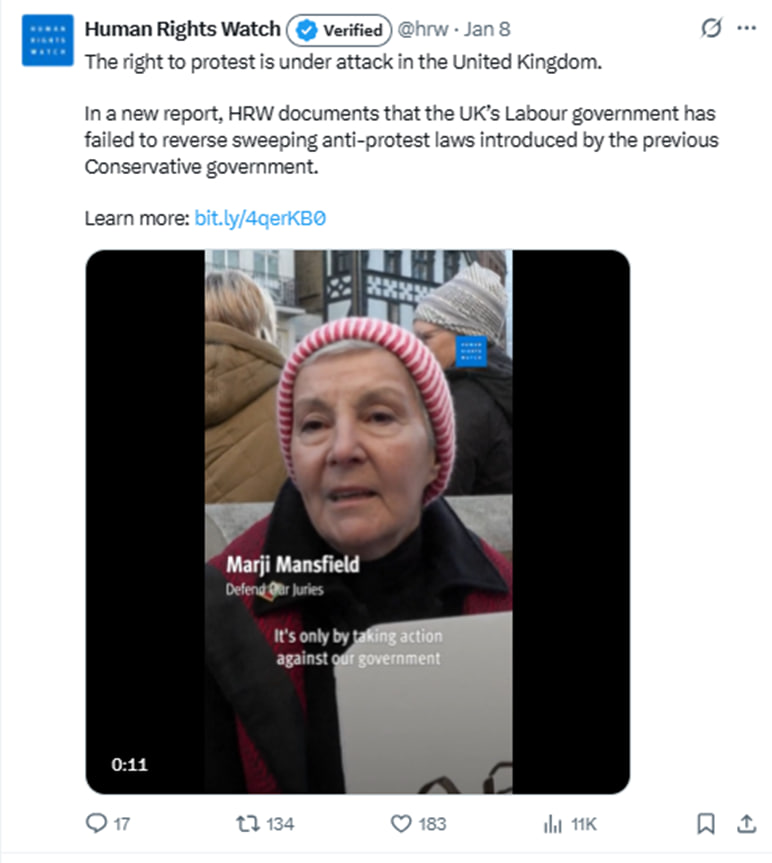
Task: Like the post with the heart icon
Action: (401, 824)
